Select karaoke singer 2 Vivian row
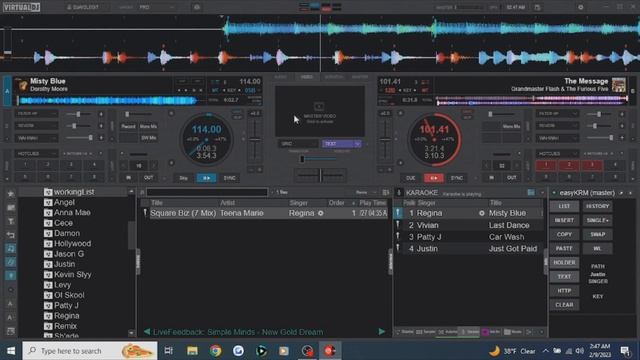This screenshot has height=360, width=640. pos(469,225)
